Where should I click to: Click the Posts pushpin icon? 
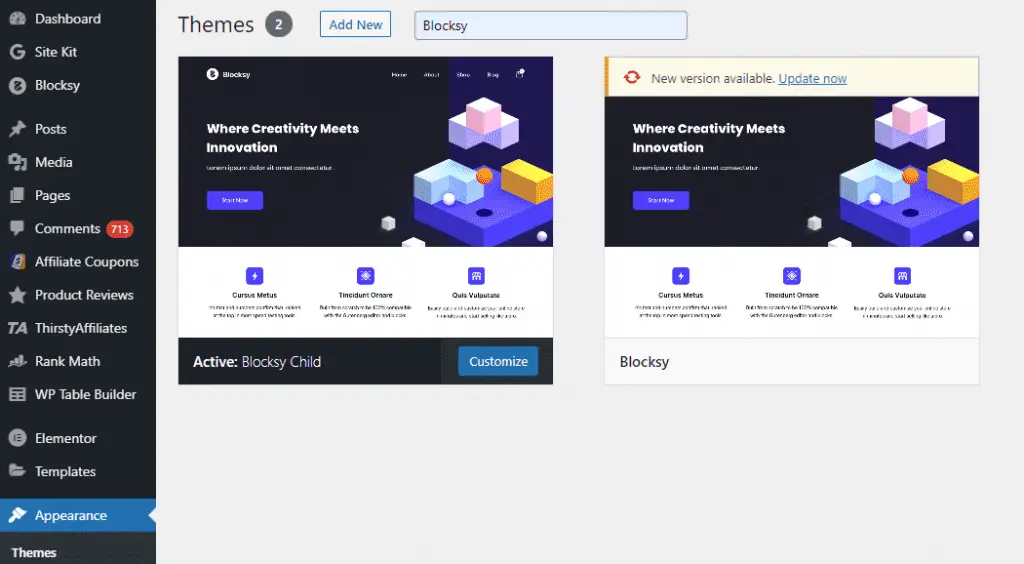18,129
